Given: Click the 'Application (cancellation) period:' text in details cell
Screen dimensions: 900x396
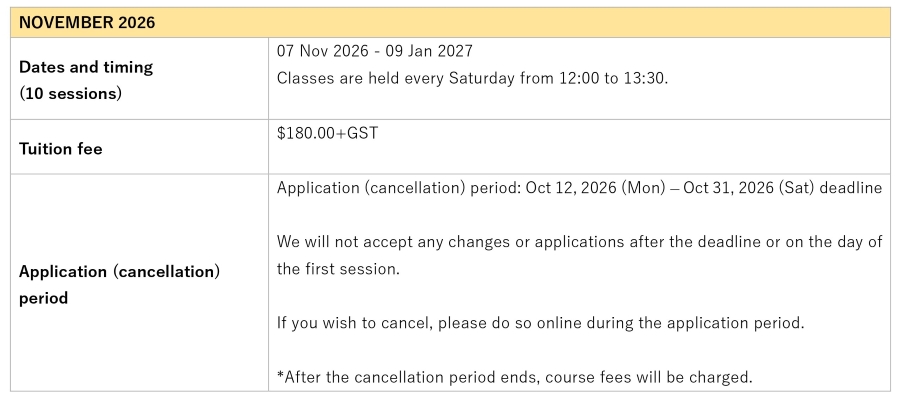Looking at the screenshot, I should [399, 188].
